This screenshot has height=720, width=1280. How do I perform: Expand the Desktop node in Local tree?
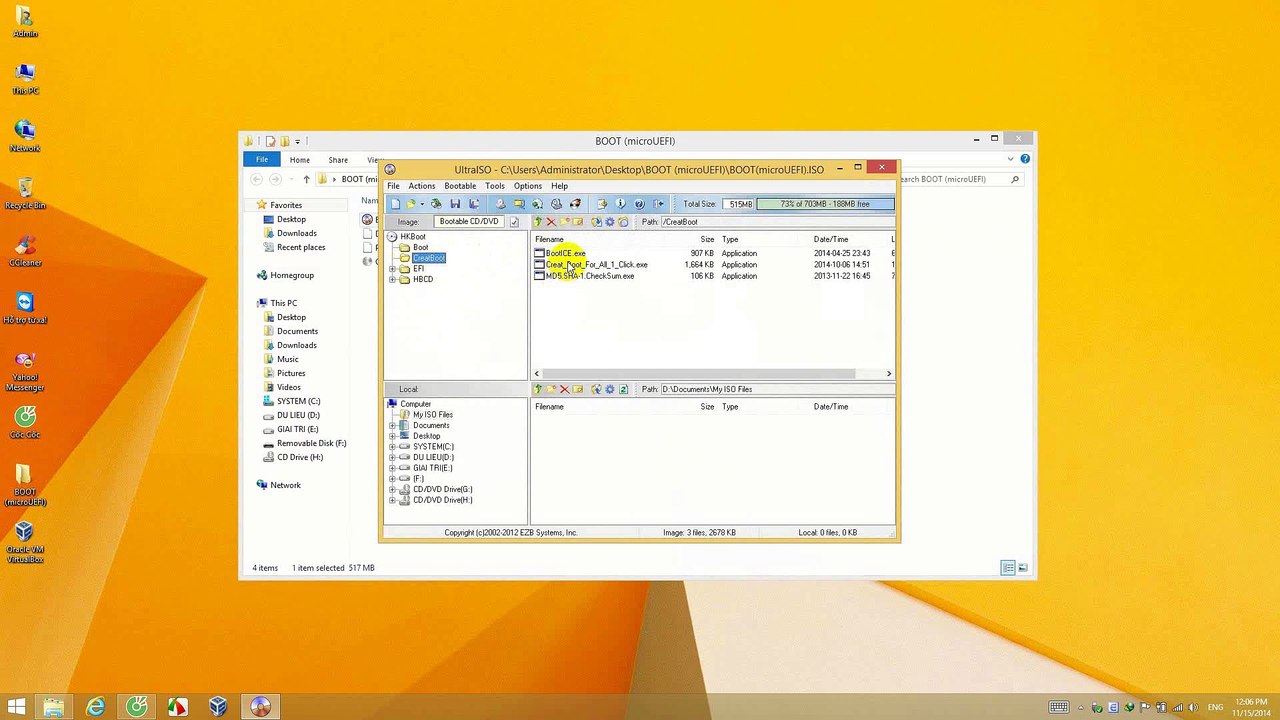tap(393, 436)
